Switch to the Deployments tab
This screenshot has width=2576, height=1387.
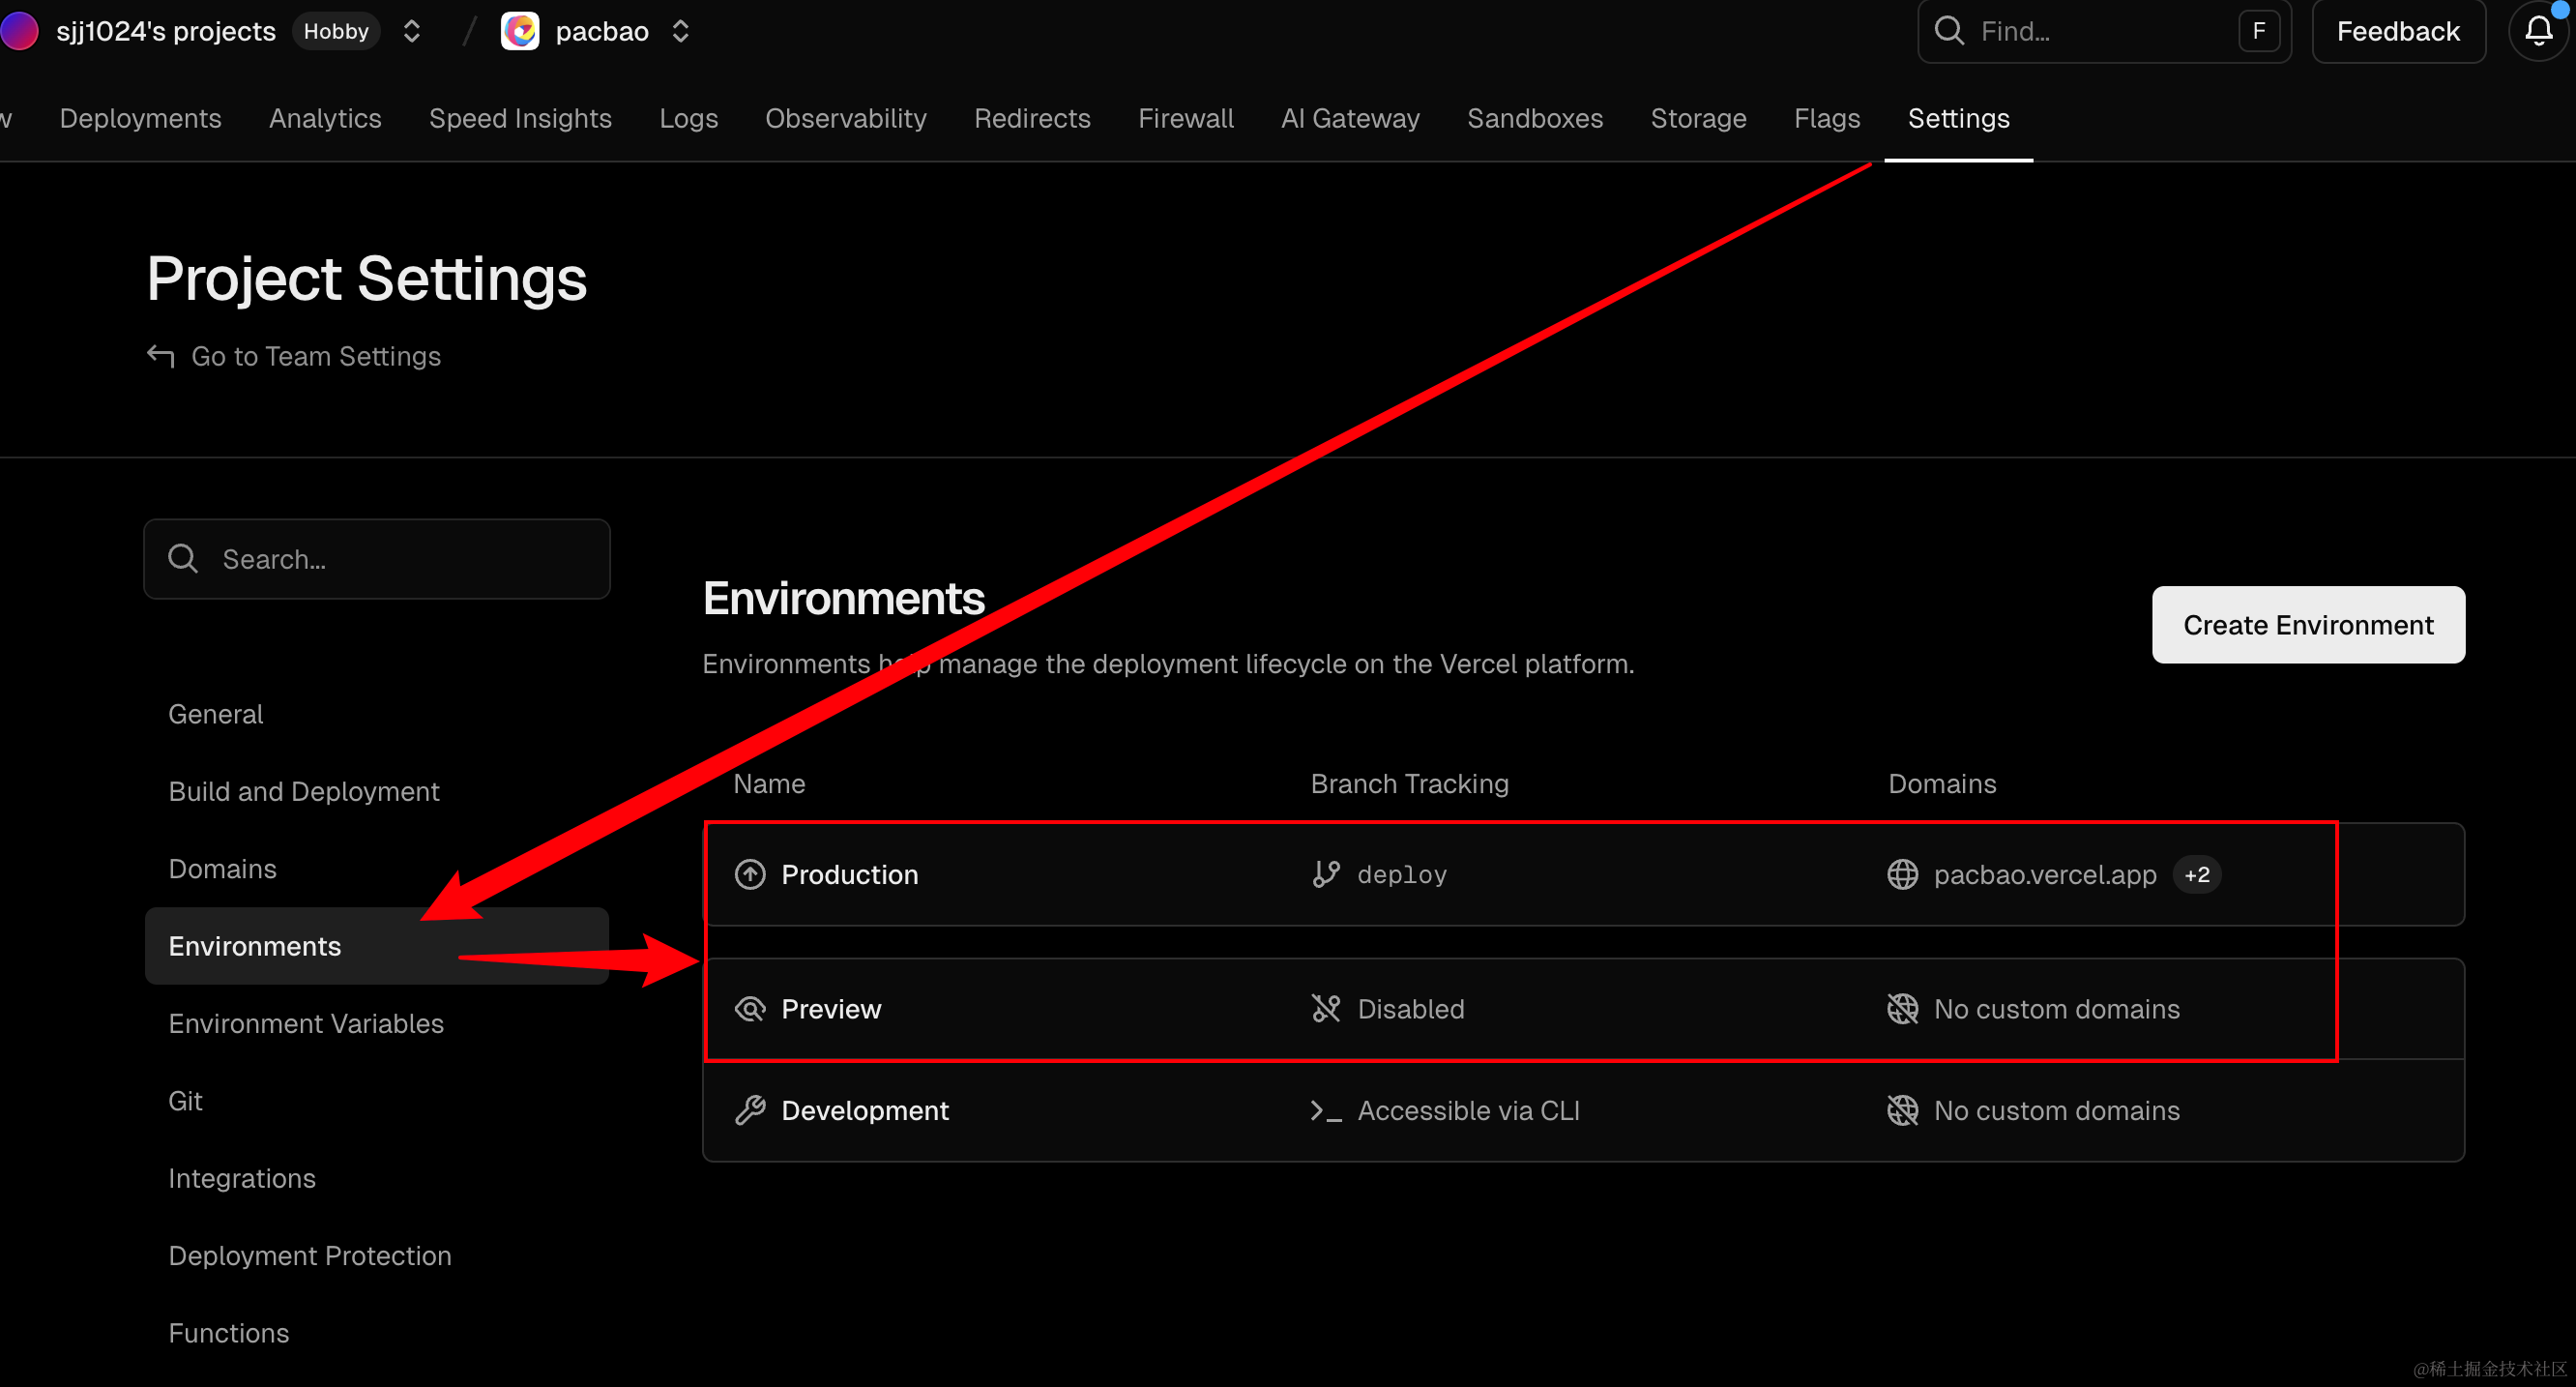click(x=140, y=118)
